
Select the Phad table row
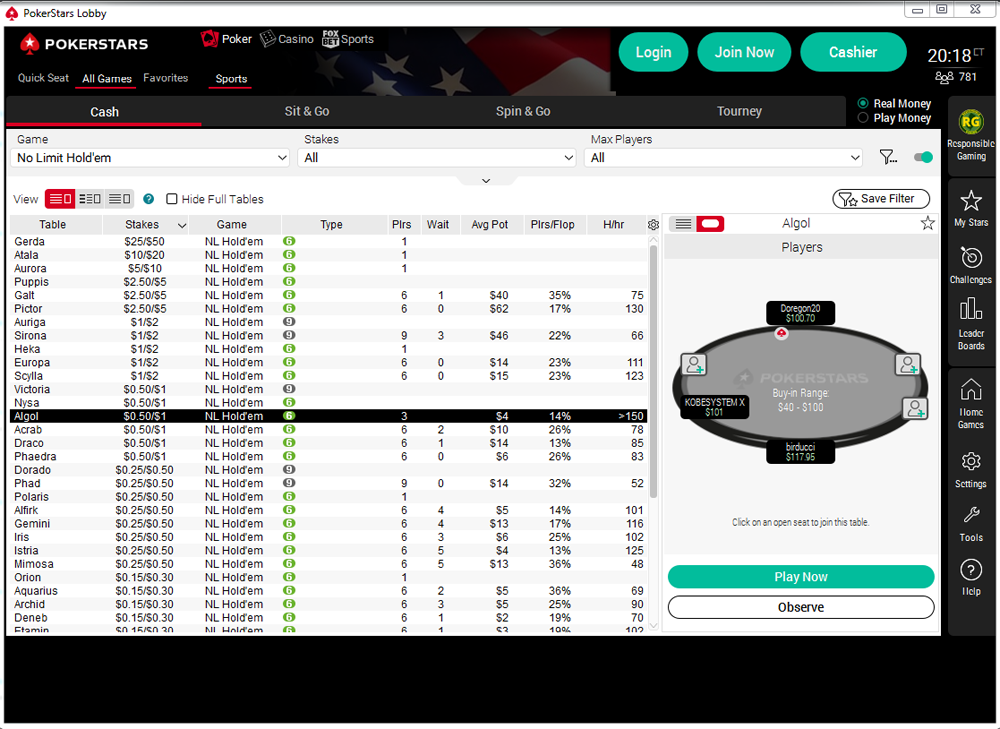coord(328,483)
